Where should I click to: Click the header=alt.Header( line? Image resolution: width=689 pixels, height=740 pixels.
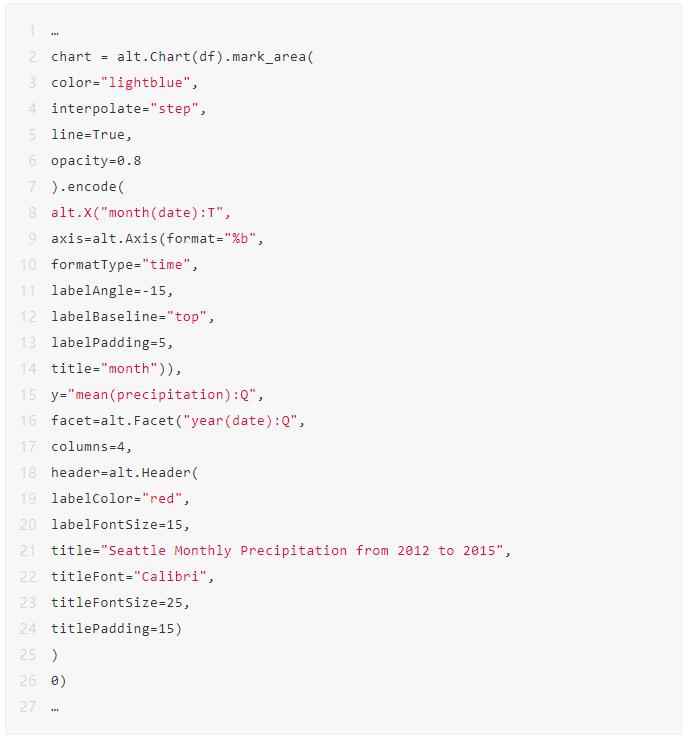[125, 472]
